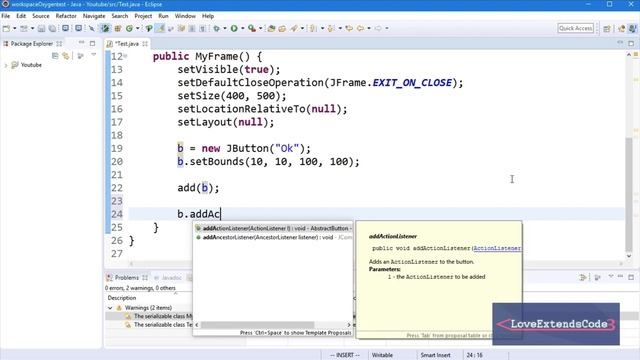The width and height of the screenshot is (640, 360).
Task: Click the Forward navigation arrow icon
Action: [x=378, y=28]
